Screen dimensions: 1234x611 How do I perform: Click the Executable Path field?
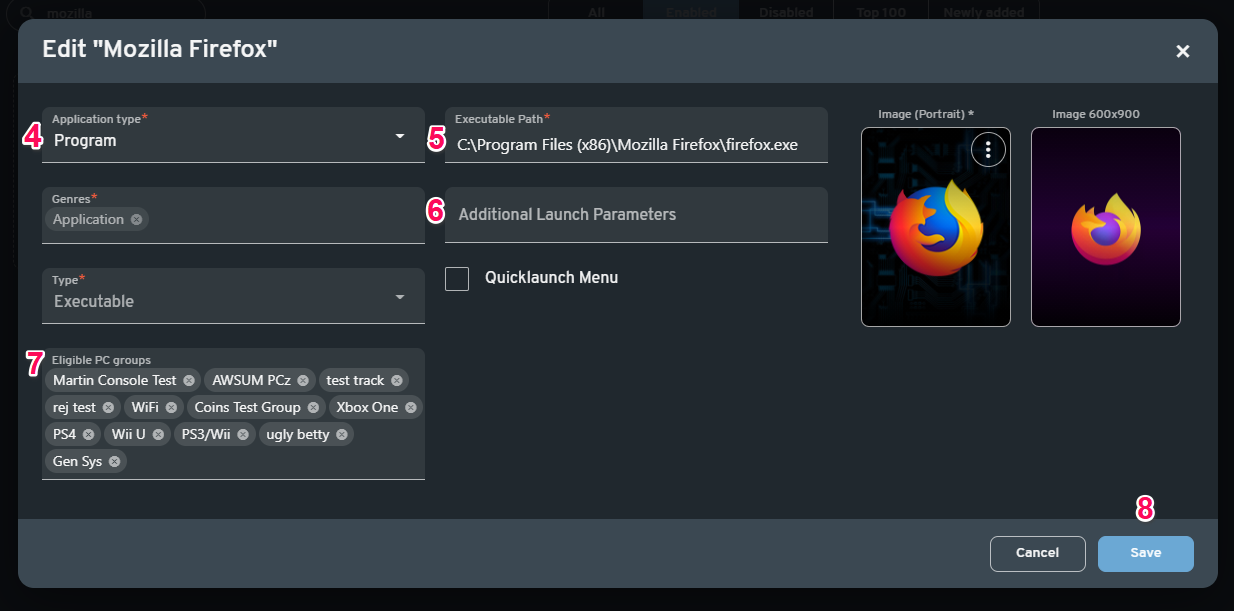click(636, 135)
